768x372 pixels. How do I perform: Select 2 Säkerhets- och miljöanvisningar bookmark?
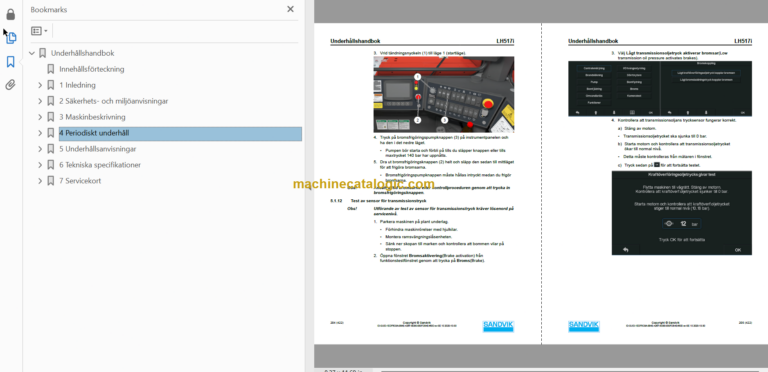point(114,101)
